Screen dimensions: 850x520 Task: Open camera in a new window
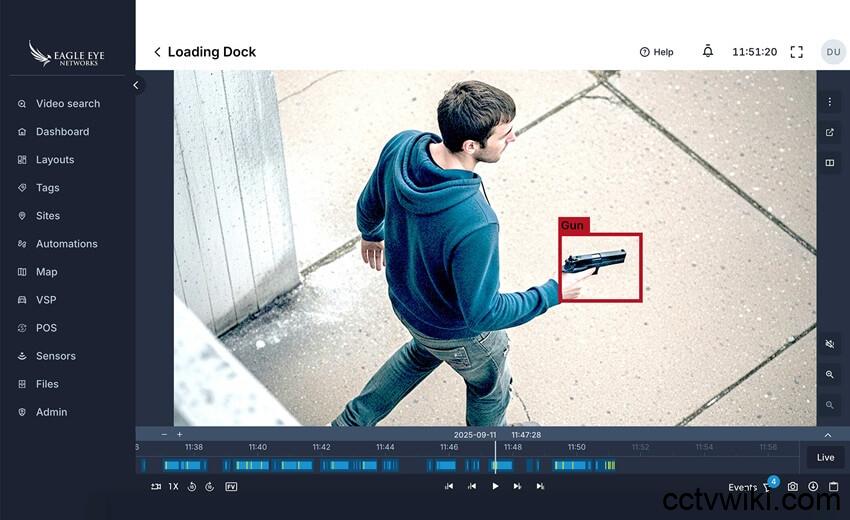(x=830, y=132)
